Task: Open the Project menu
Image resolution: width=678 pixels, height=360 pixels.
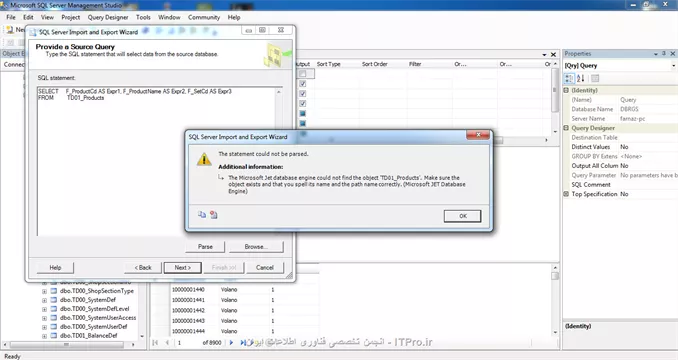Action: click(70, 17)
